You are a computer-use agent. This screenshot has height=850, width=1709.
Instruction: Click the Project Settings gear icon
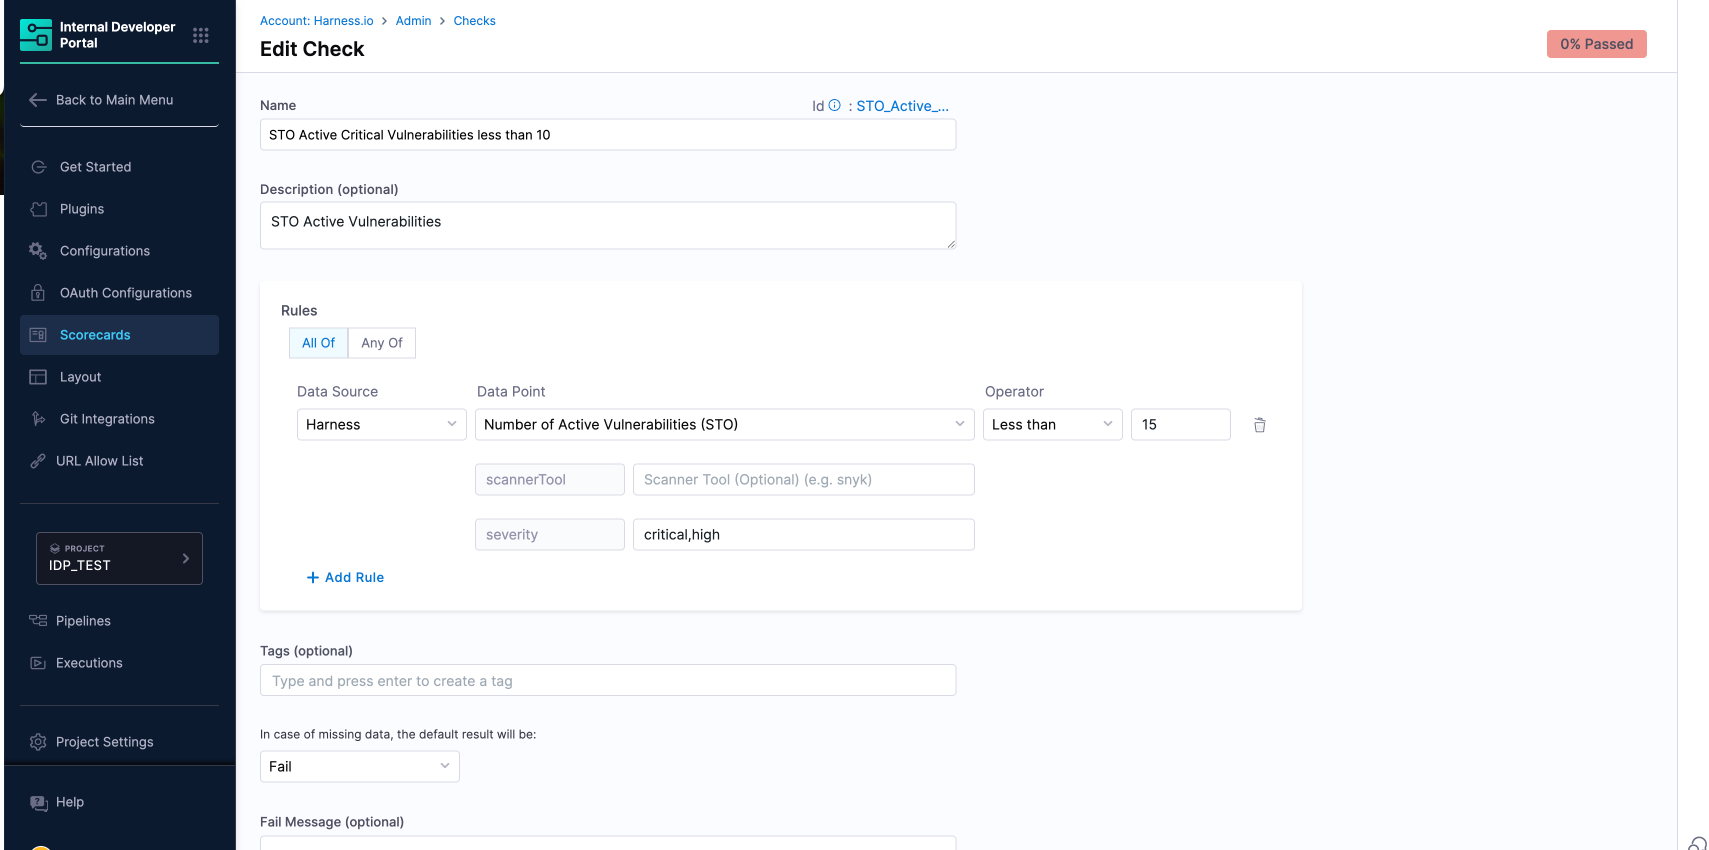pyautogui.click(x=38, y=742)
